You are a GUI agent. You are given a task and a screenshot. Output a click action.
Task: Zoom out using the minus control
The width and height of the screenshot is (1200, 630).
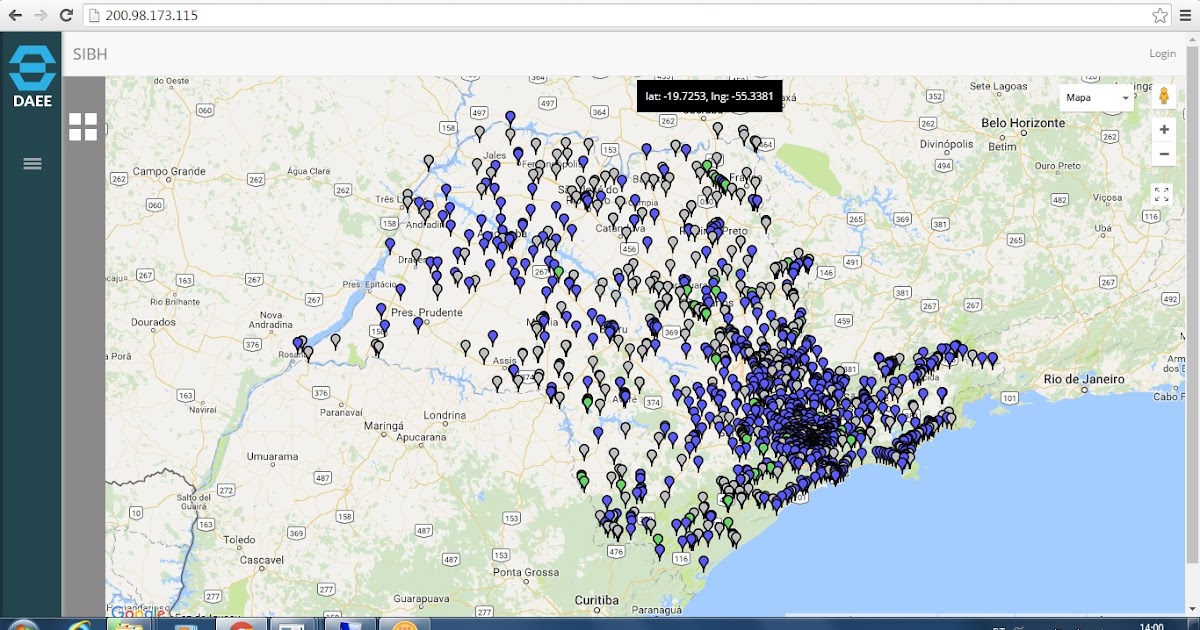[1164, 153]
